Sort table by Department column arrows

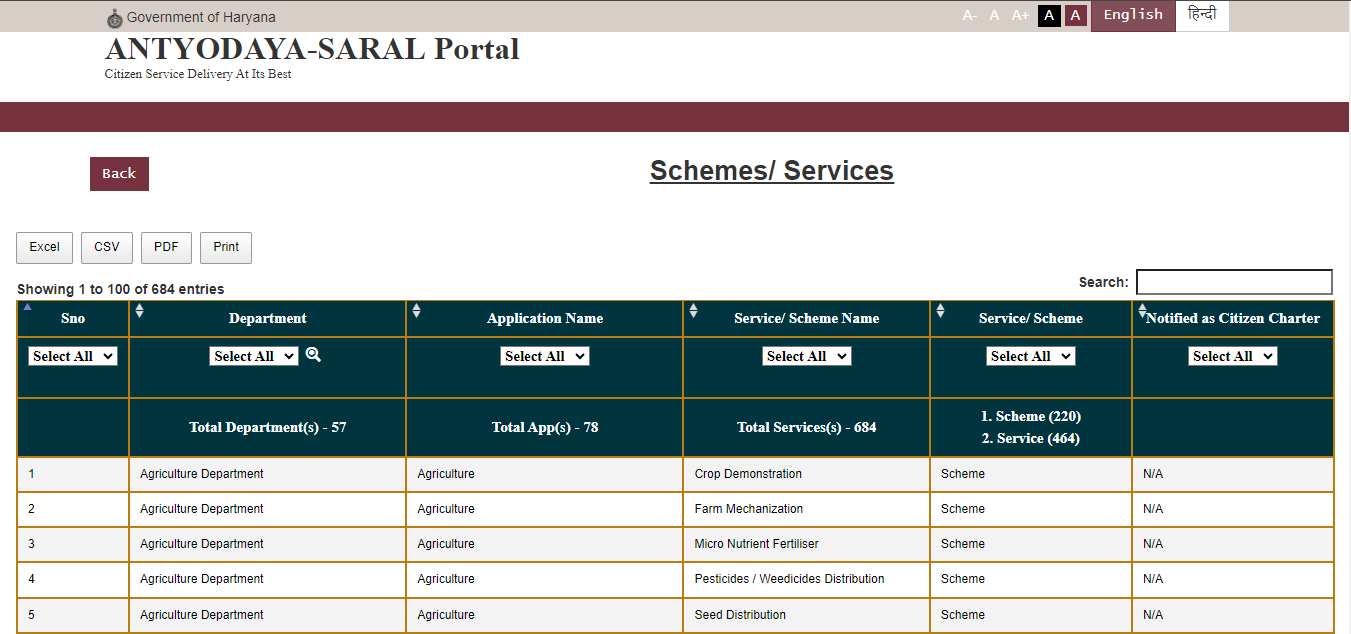[x=139, y=310]
